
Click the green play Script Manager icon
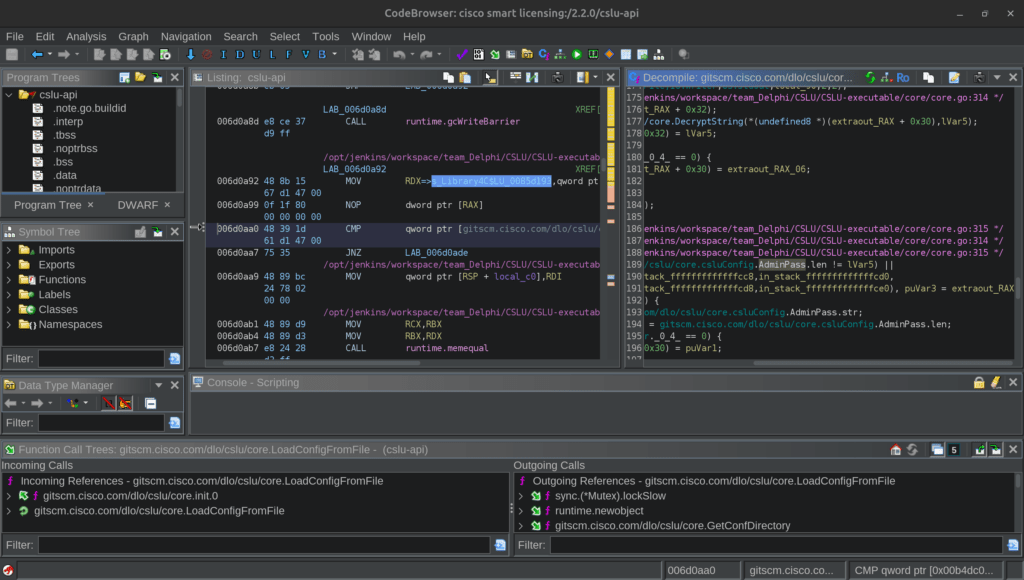(577, 55)
